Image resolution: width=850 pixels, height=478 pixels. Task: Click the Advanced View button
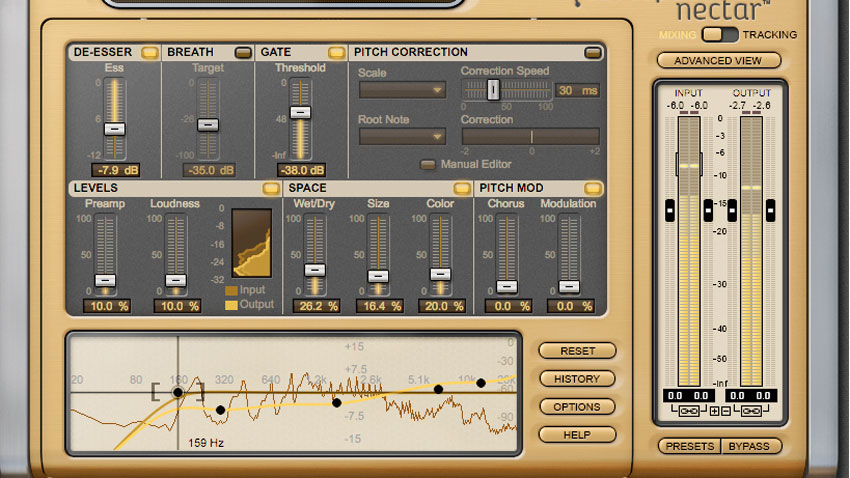718,61
